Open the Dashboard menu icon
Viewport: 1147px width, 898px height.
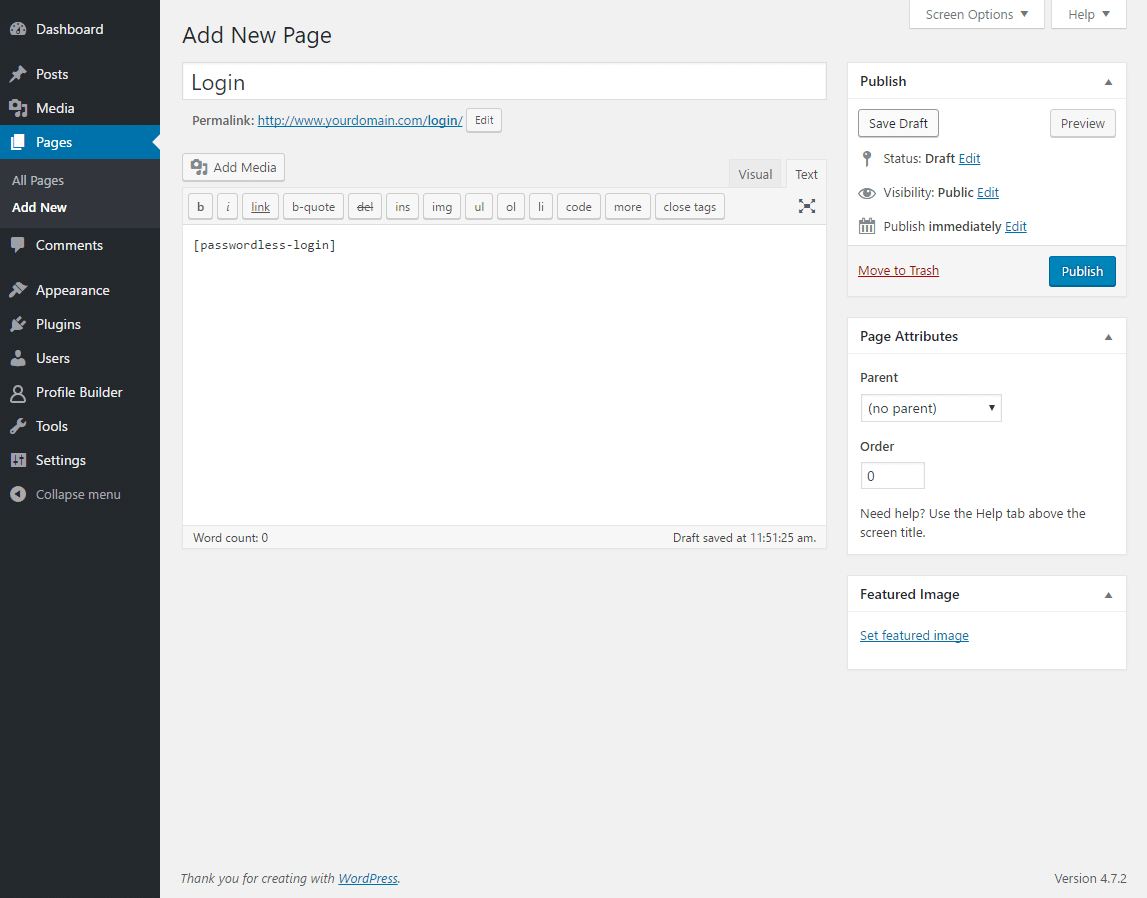[18, 29]
